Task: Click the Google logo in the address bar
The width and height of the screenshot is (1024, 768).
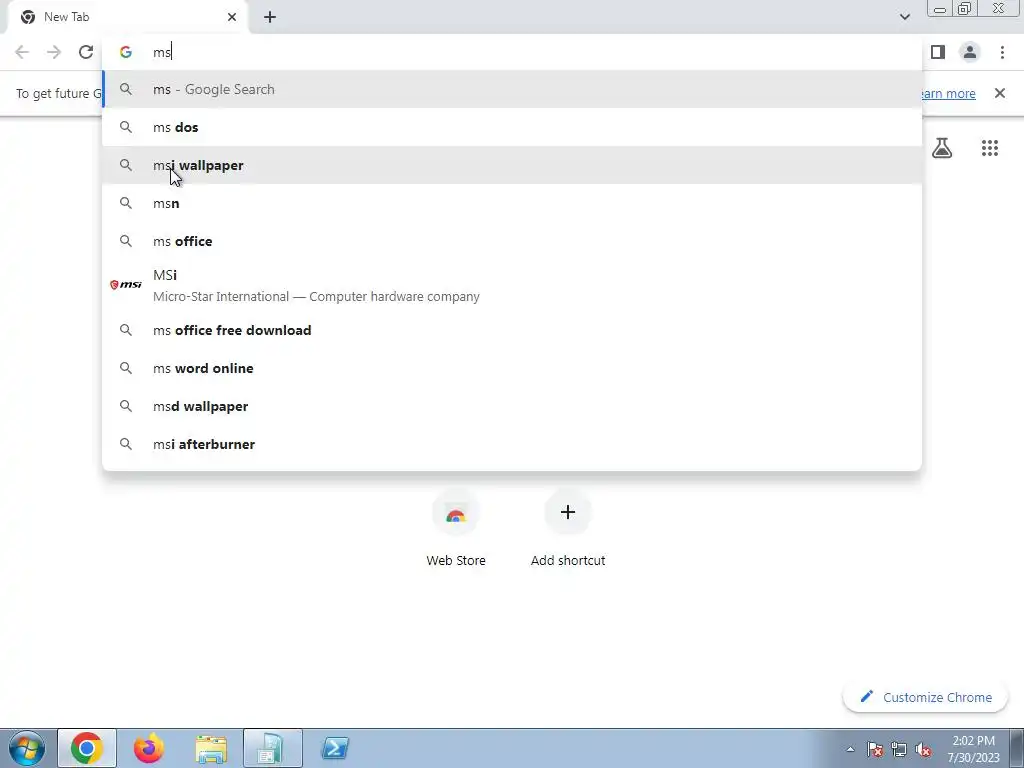Action: (x=125, y=52)
